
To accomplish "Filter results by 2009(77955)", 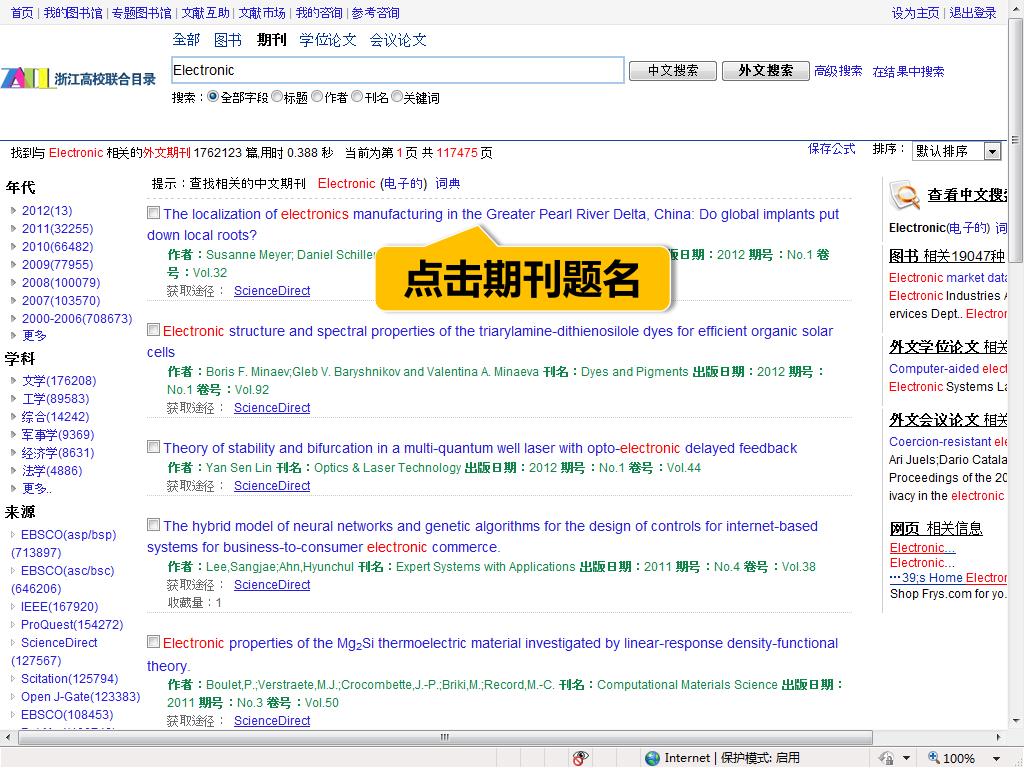I will click(x=57, y=264).
